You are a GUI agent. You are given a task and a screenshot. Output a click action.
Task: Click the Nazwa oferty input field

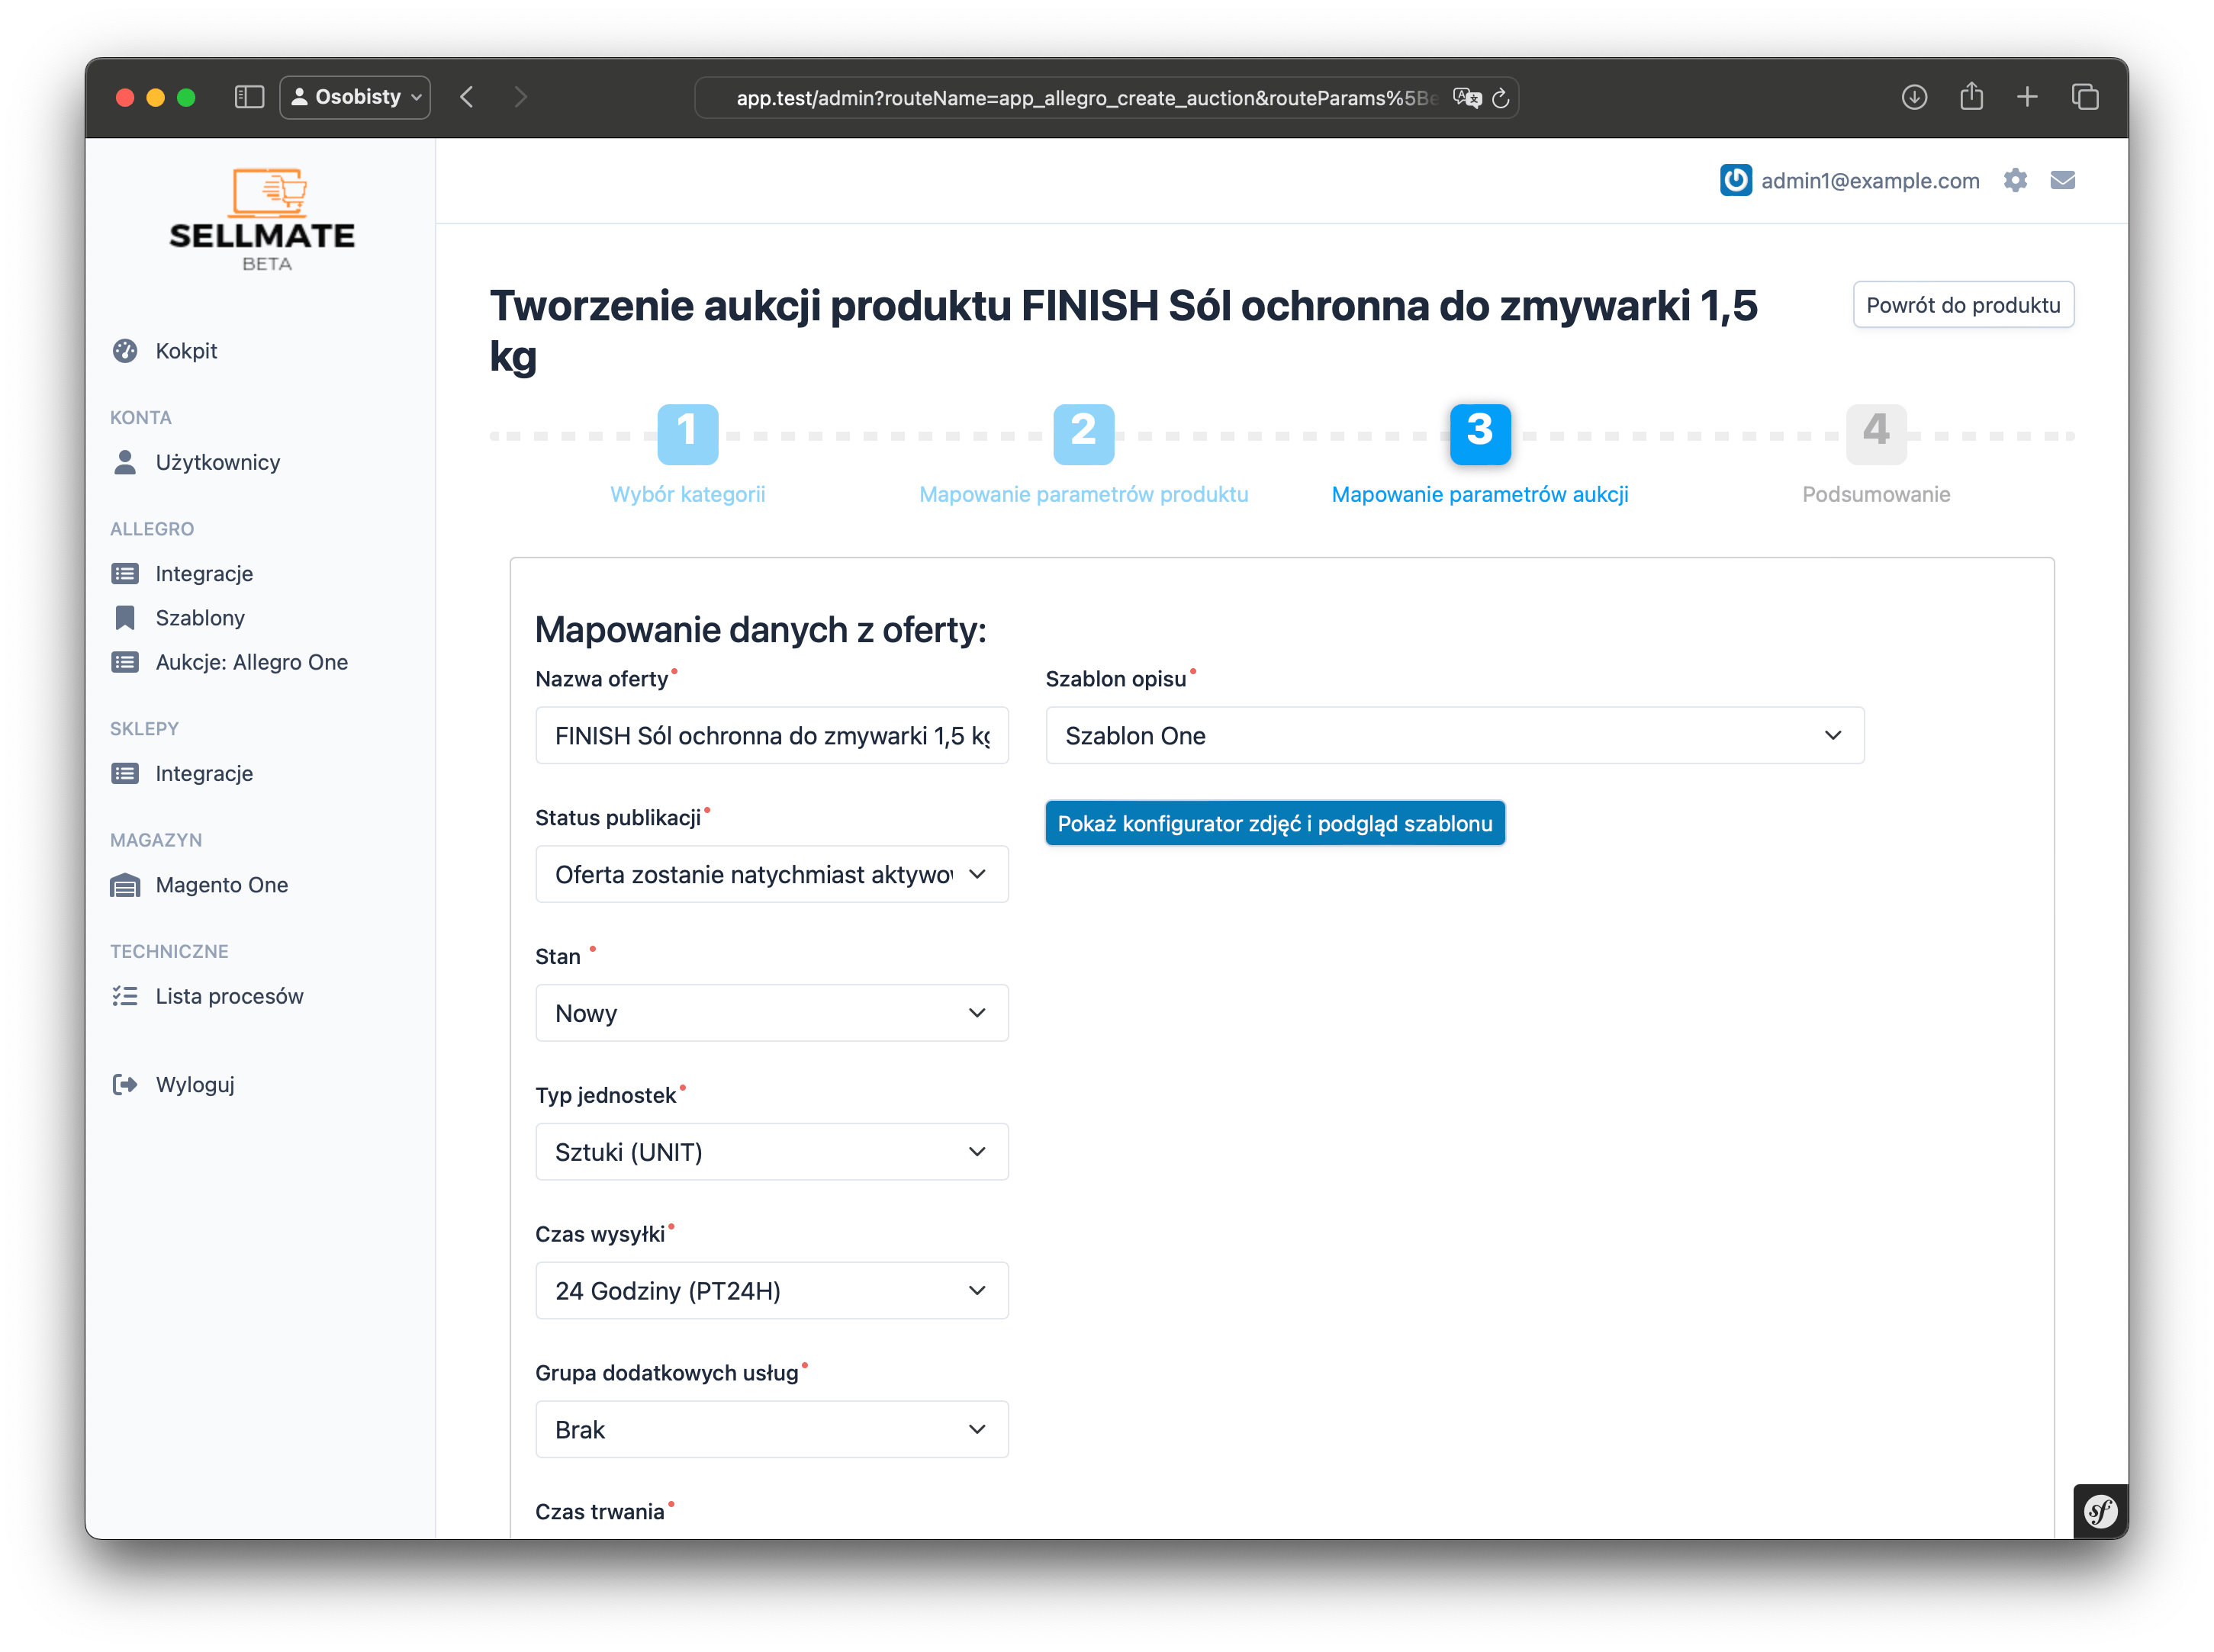tap(771, 735)
